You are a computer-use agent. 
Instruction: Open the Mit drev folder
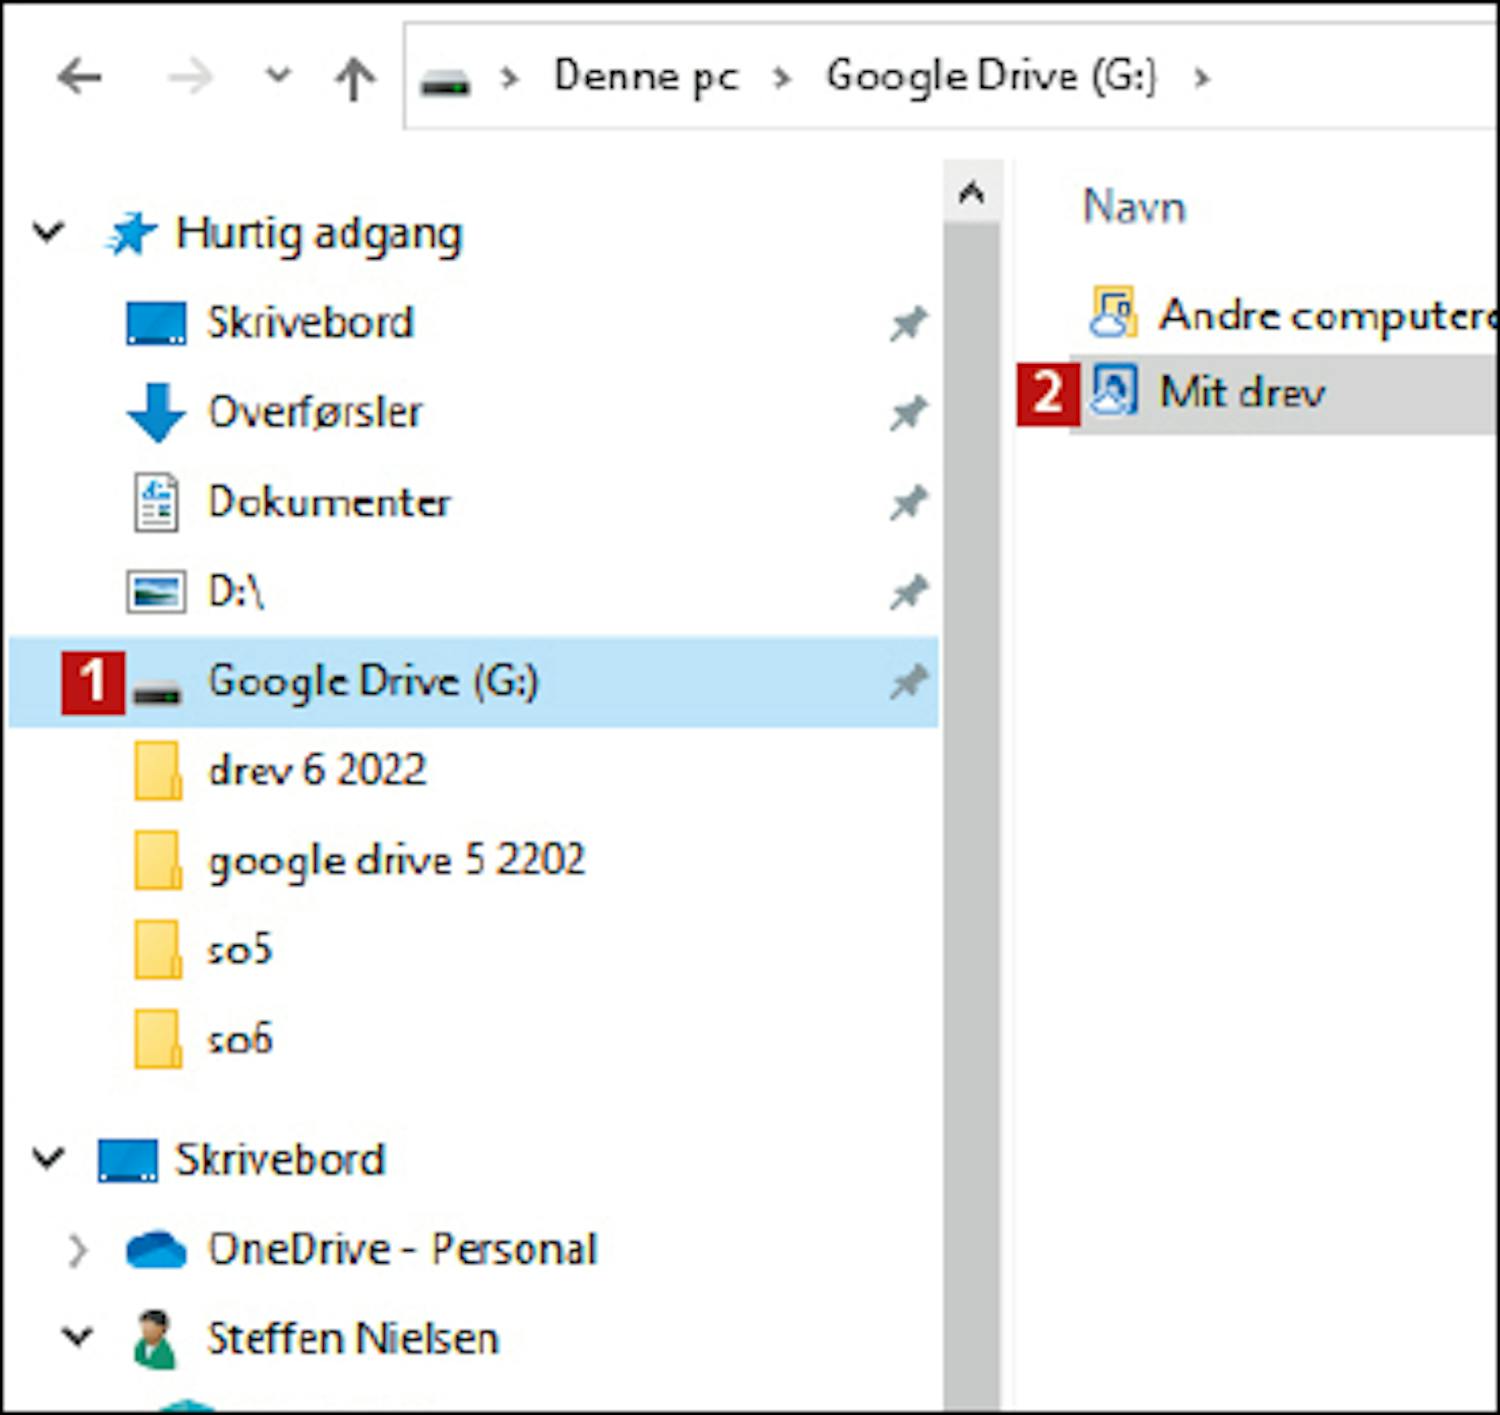1242,392
